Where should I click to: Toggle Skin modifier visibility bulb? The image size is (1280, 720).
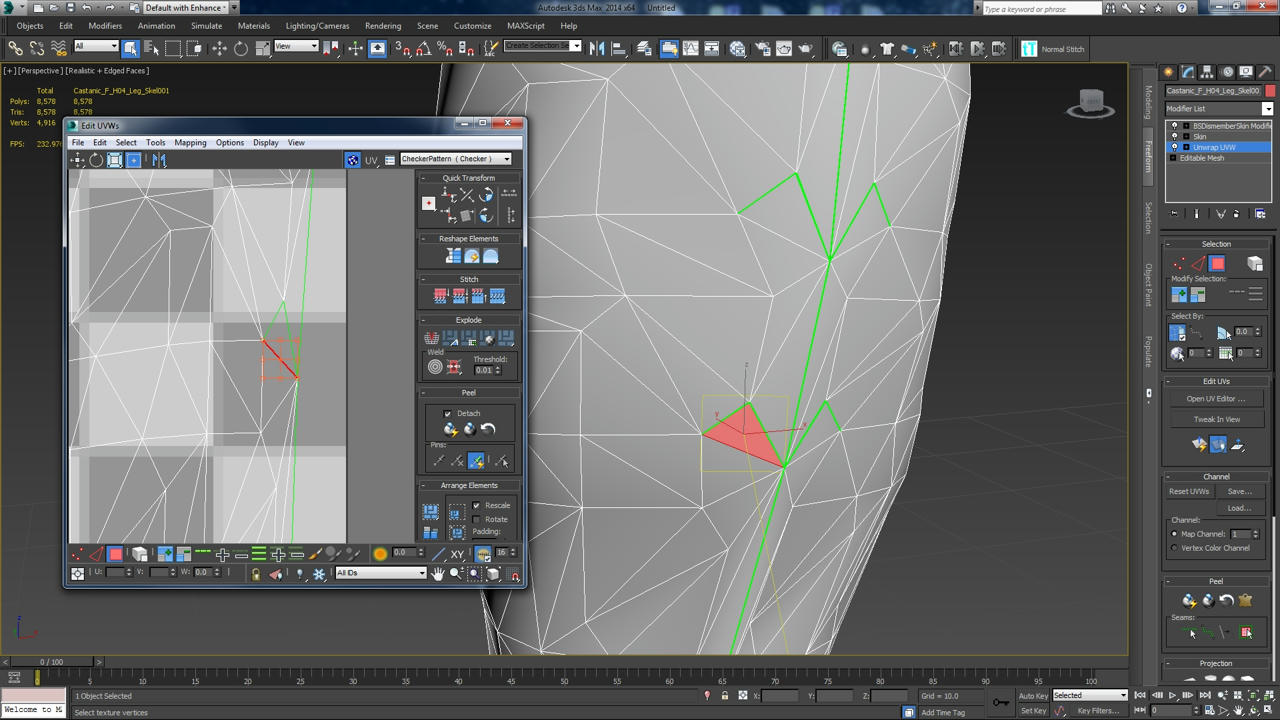pyautogui.click(x=1175, y=136)
